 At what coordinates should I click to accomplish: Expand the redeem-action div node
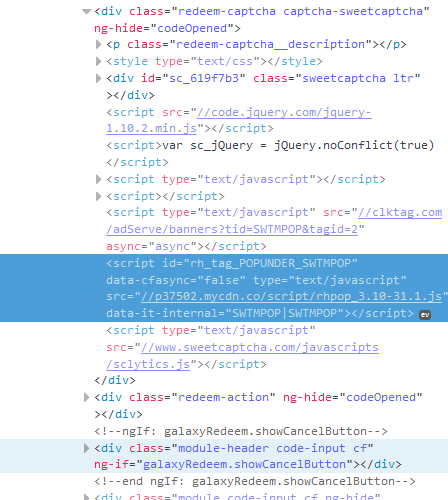86,397
